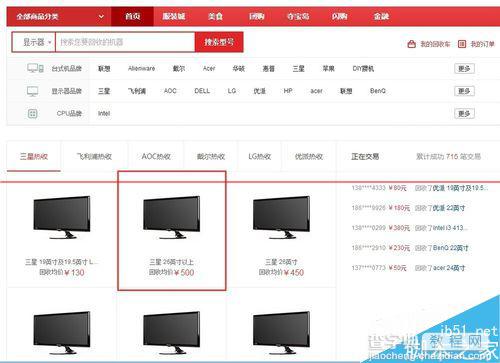This screenshot has width=500, height=363.
Task: Select 联想 in the 显示器品牌 row
Action: click(x=346, y=91)
